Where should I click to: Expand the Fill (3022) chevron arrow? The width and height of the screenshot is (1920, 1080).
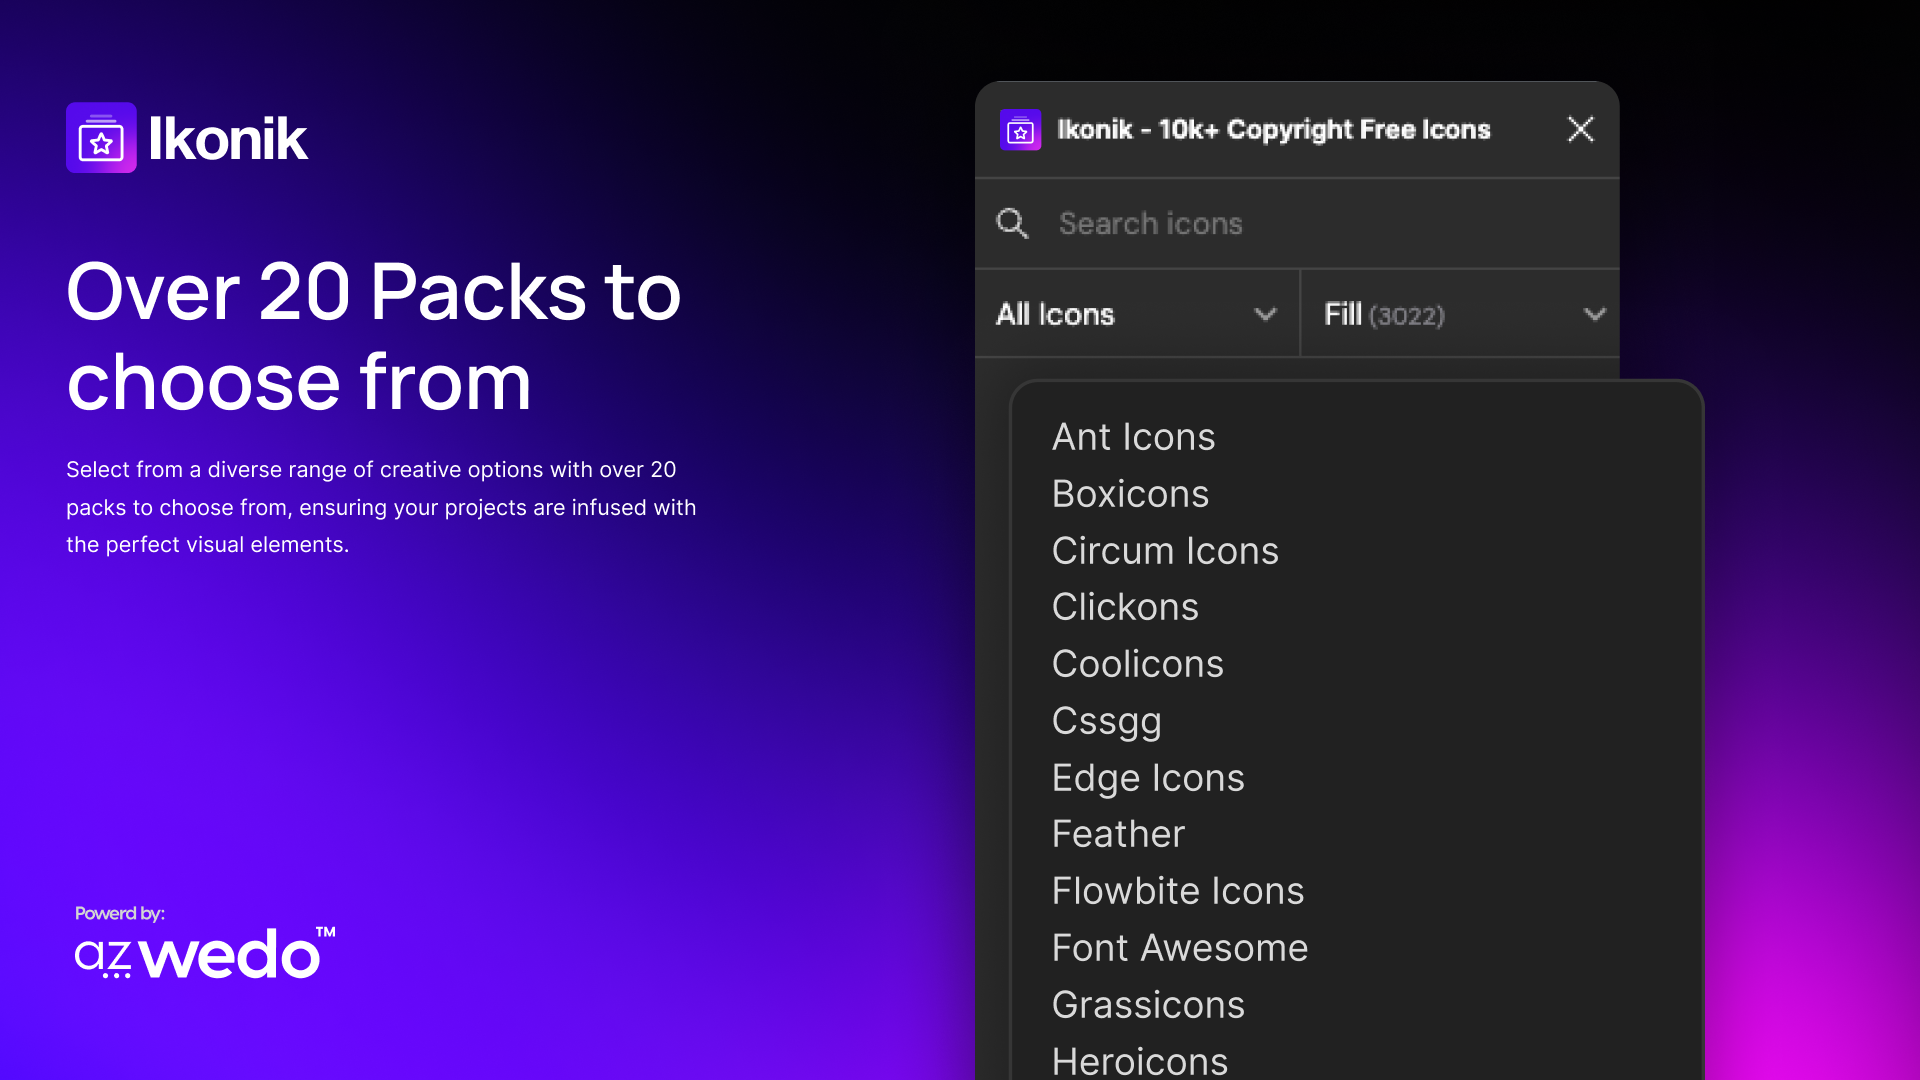click(1595, 314)
